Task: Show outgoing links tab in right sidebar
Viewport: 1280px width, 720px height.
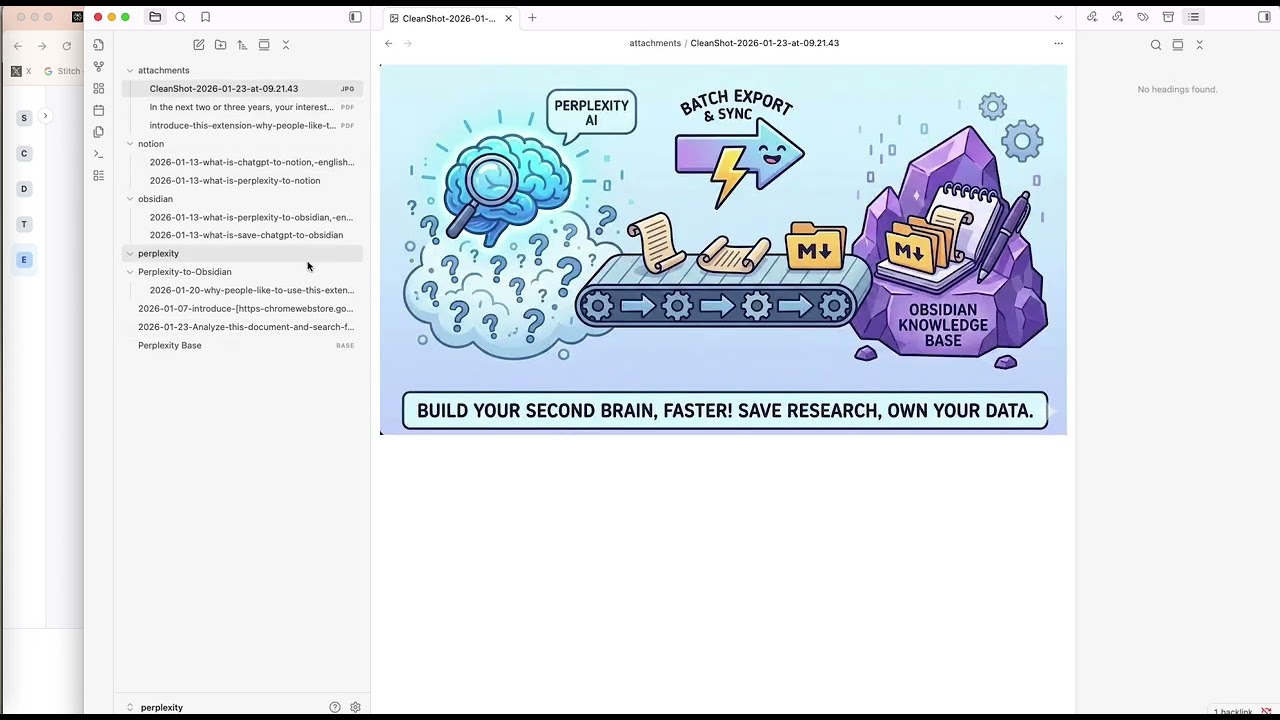Action: (x=1117, y=17)
